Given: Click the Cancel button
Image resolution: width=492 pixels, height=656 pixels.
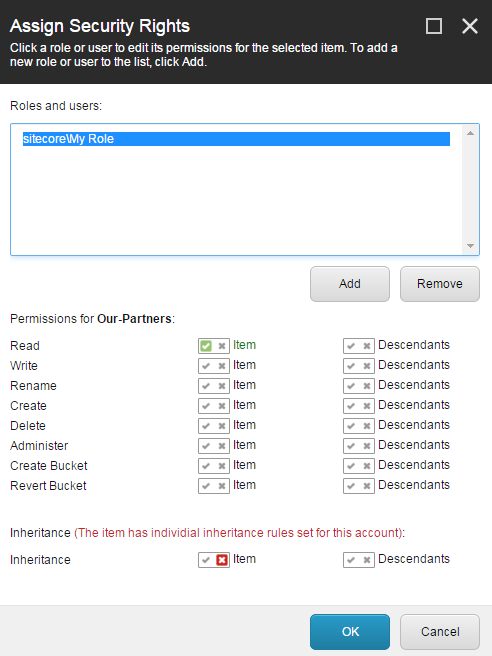Looking at the screenshot, I should click(440, 632).
